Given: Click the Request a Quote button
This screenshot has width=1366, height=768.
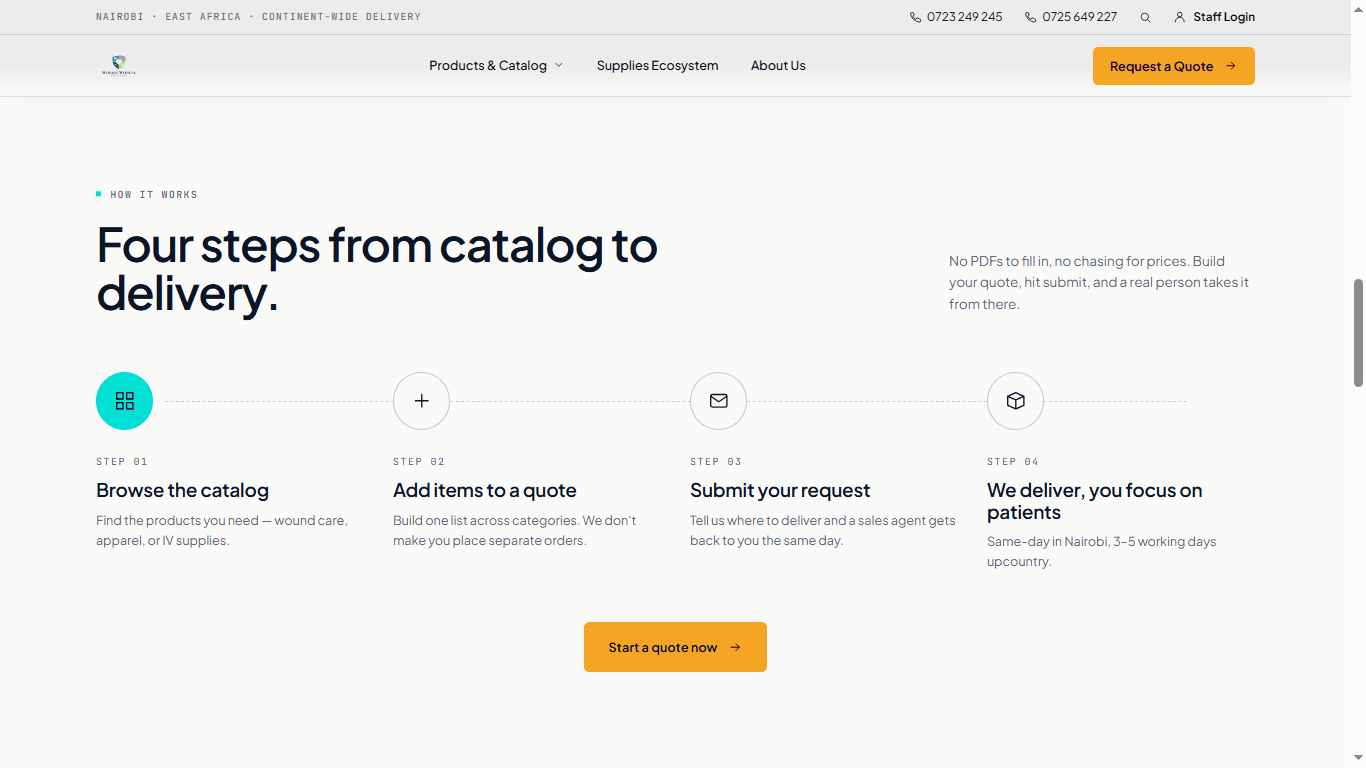Looking at the screenshot, I should pyautogui.click(x=1173, y=66).
